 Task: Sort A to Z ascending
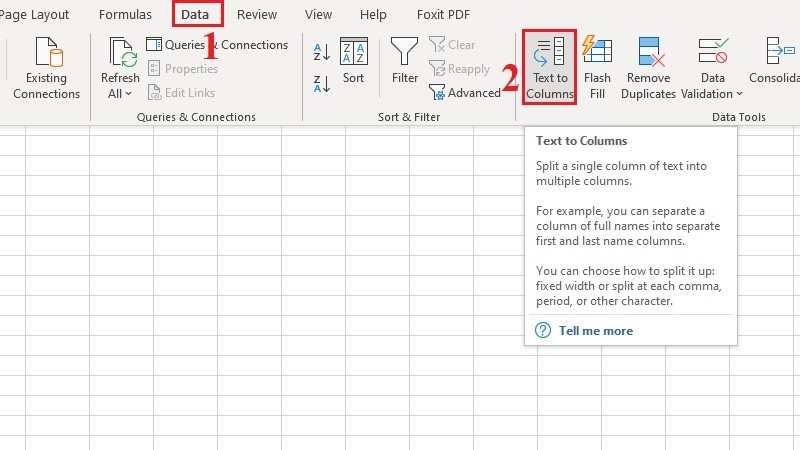(322, 52)
